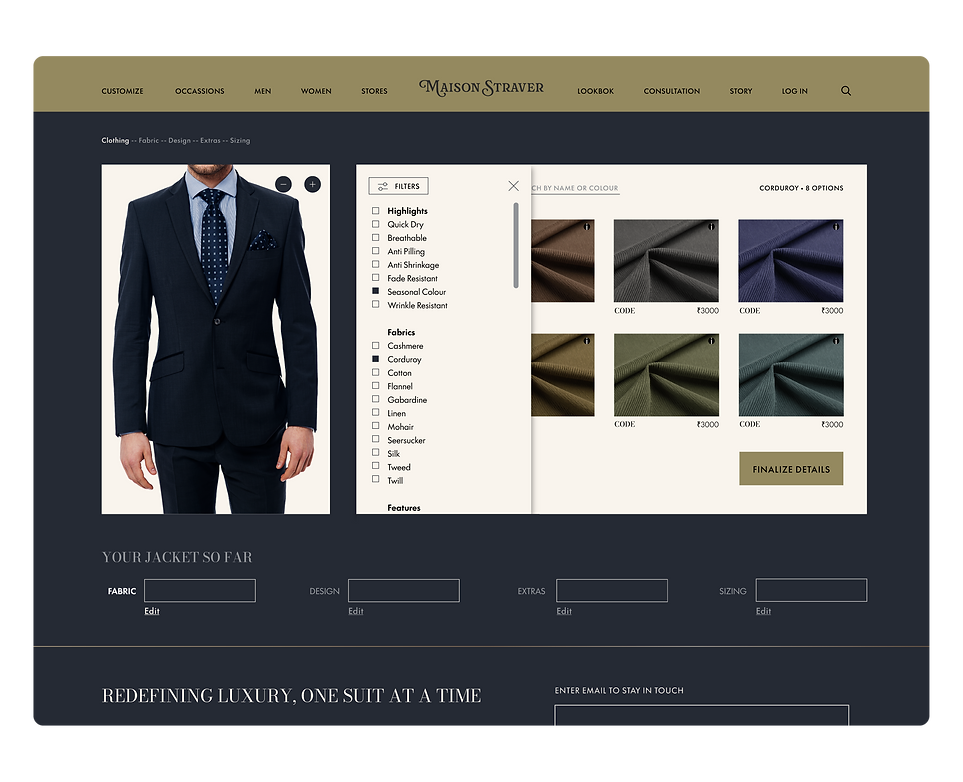The width and height of the screenshot is (963, 782).
Task: Select the Flannel fabric checkbox
Action: pyautogui.click(x=375, y=386)
